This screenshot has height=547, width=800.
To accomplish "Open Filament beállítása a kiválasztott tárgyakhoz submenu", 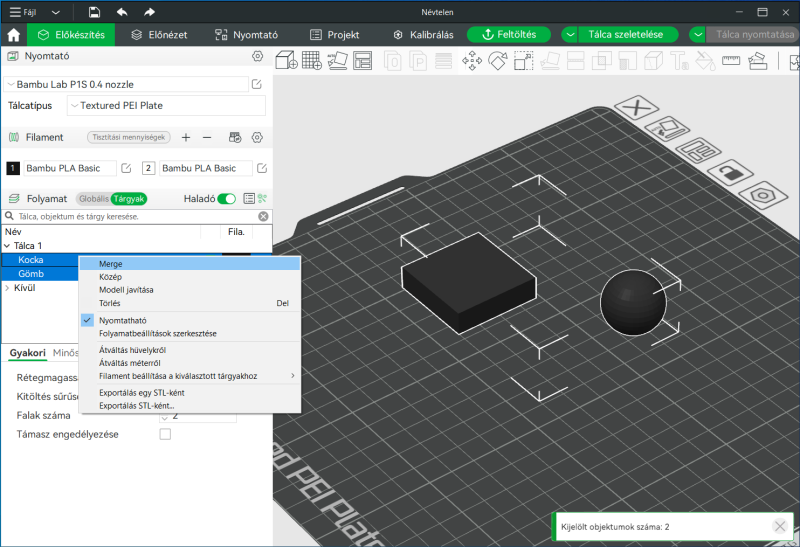I will [190, 376].
